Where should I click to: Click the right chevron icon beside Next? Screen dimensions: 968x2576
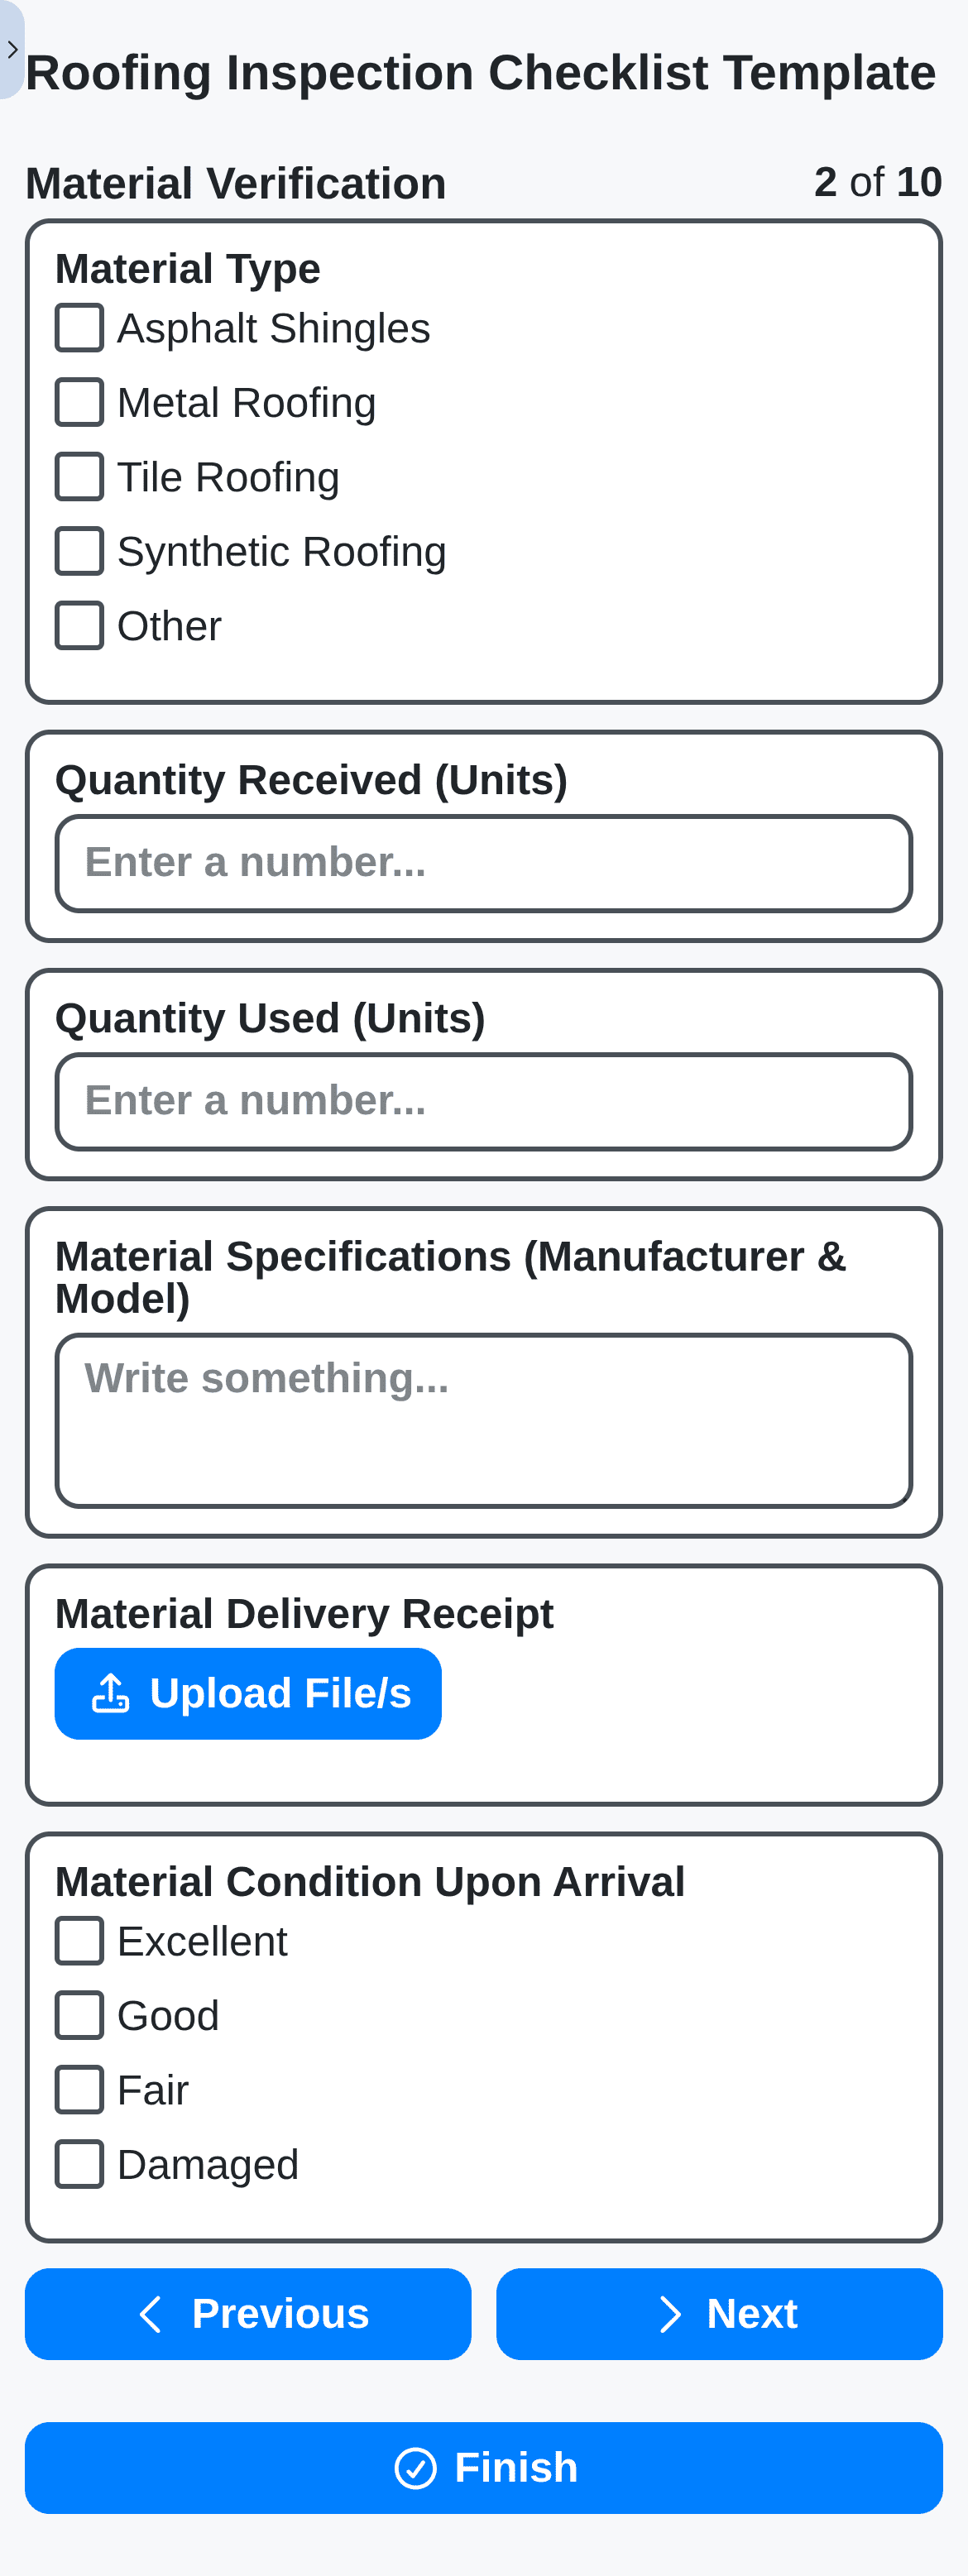coord(671,2314)
